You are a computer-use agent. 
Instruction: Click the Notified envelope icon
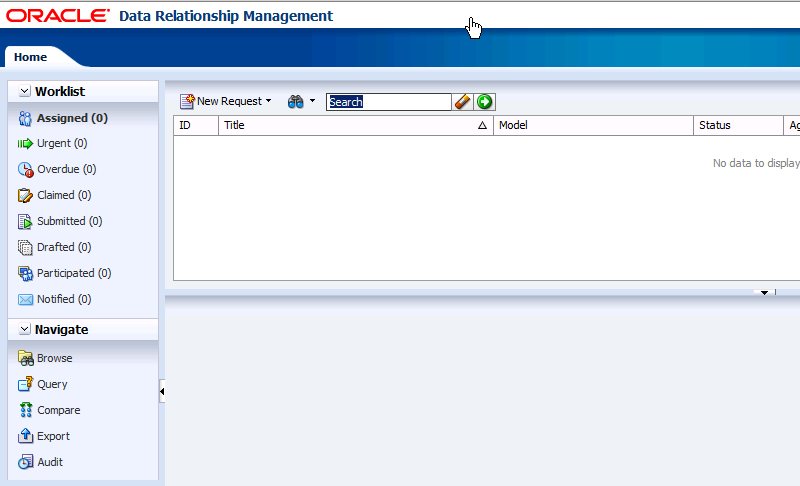click(25, 299)
